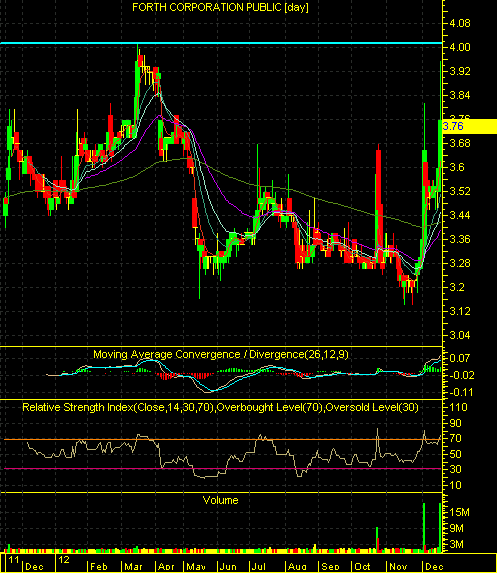
Task: Click the 70 RSI scale value
Action: [x=455, y=438]
